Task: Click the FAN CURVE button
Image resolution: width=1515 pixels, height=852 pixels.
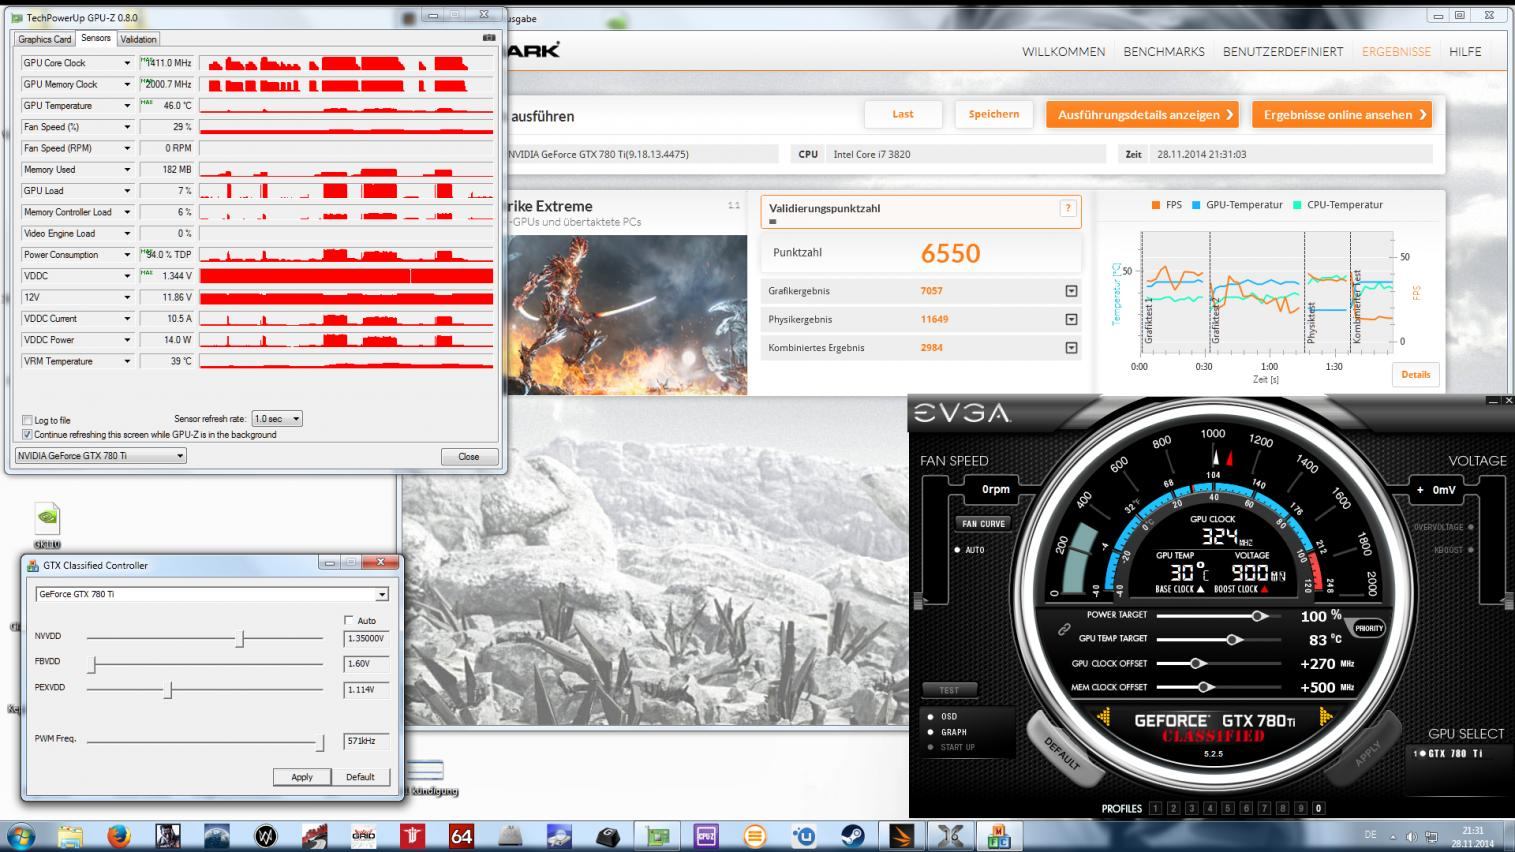Action: click(983, 523)
